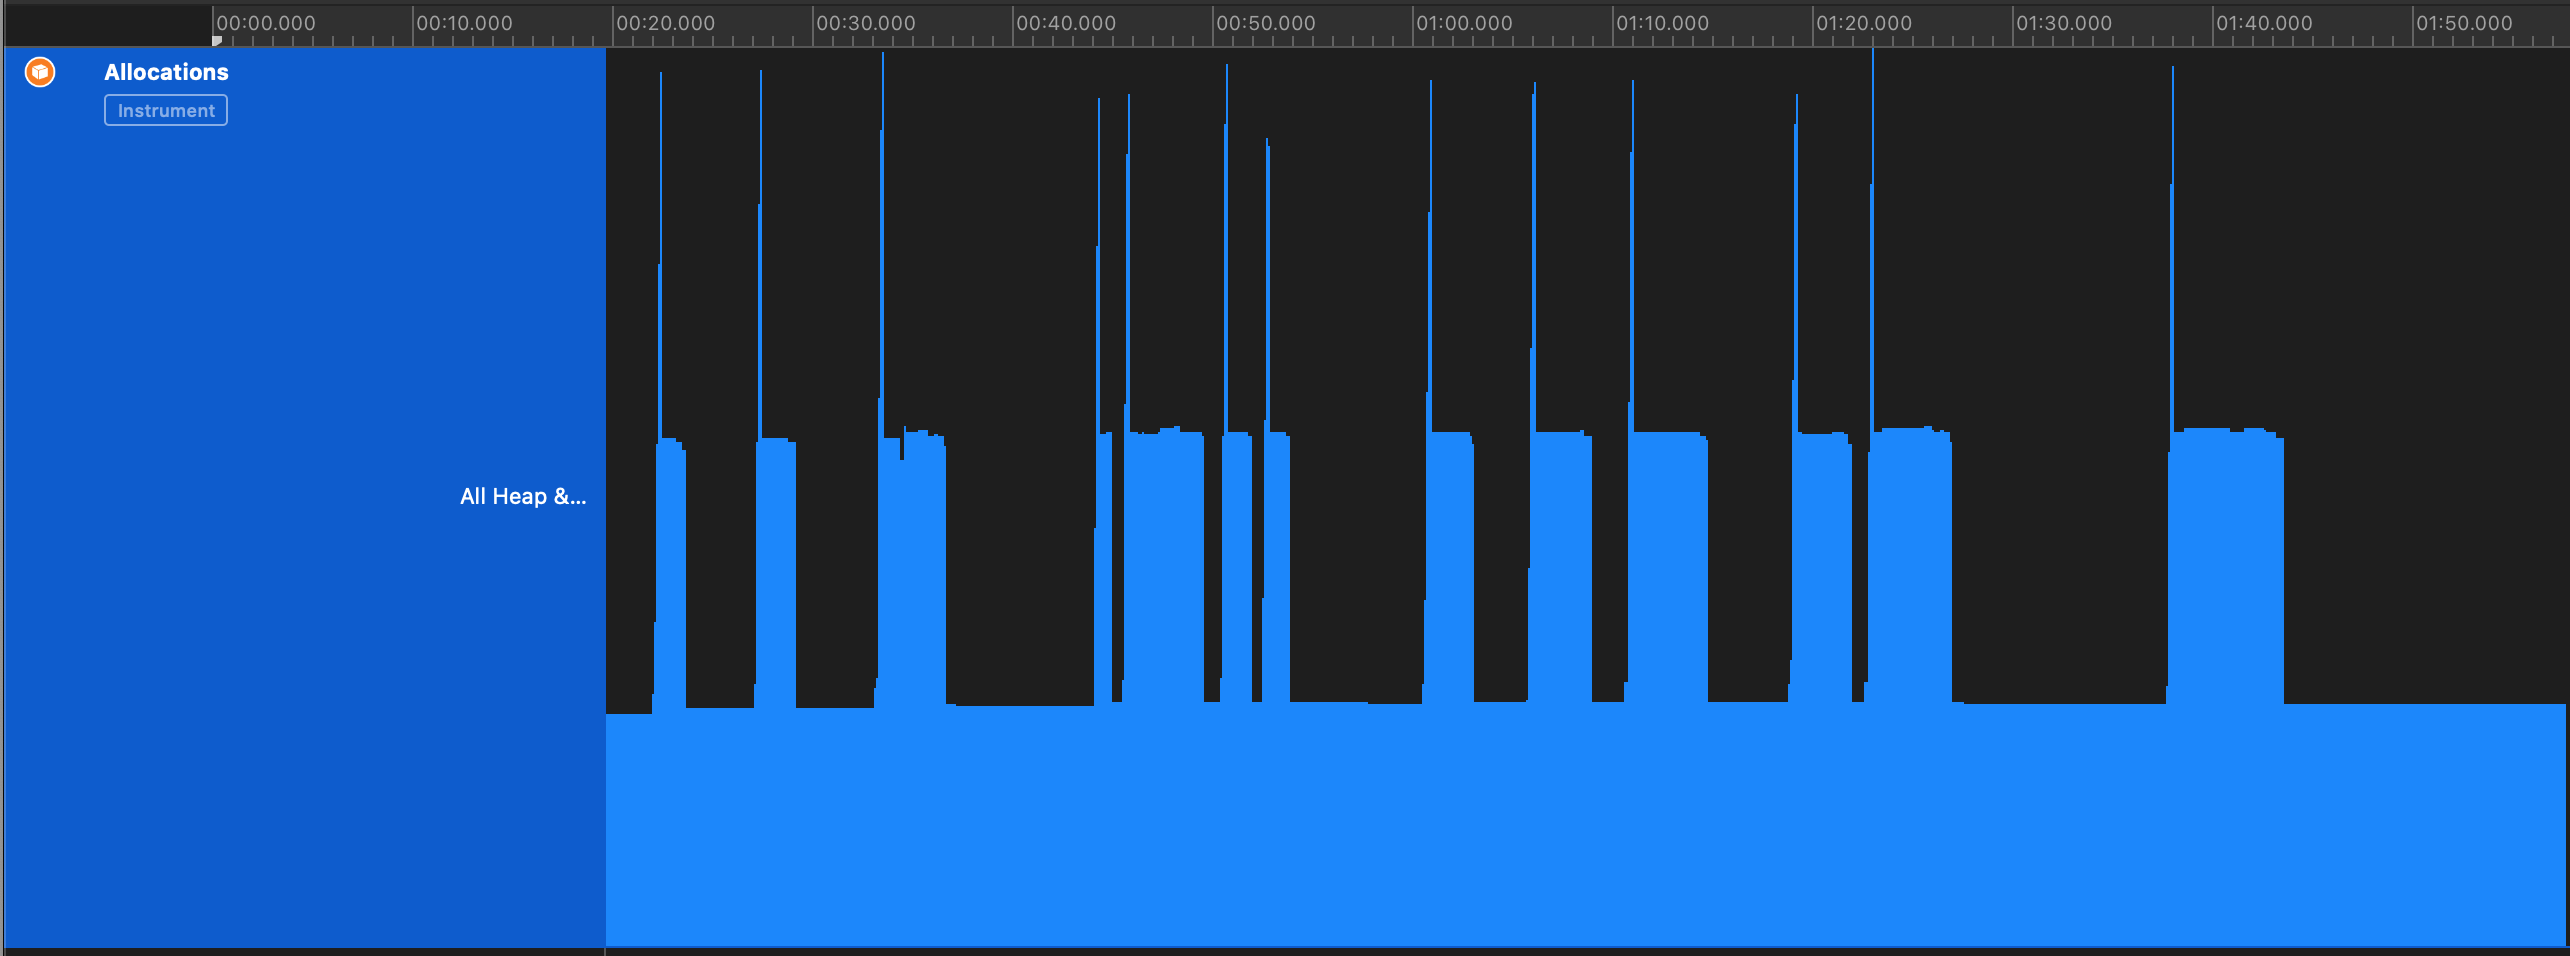Click the 01:00.000 timeline mark
Screen dimensions: 2570x956
(1465, 23)
